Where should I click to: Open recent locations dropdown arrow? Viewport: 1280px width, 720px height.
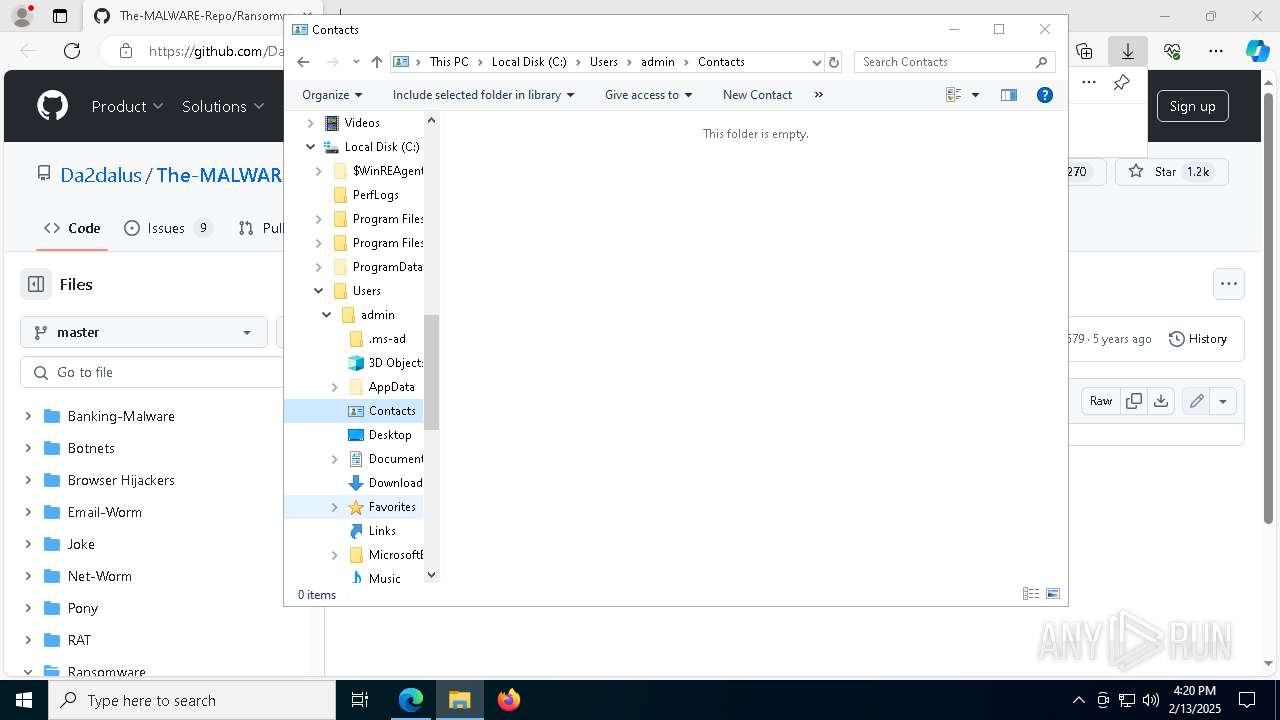click(356, 62)
